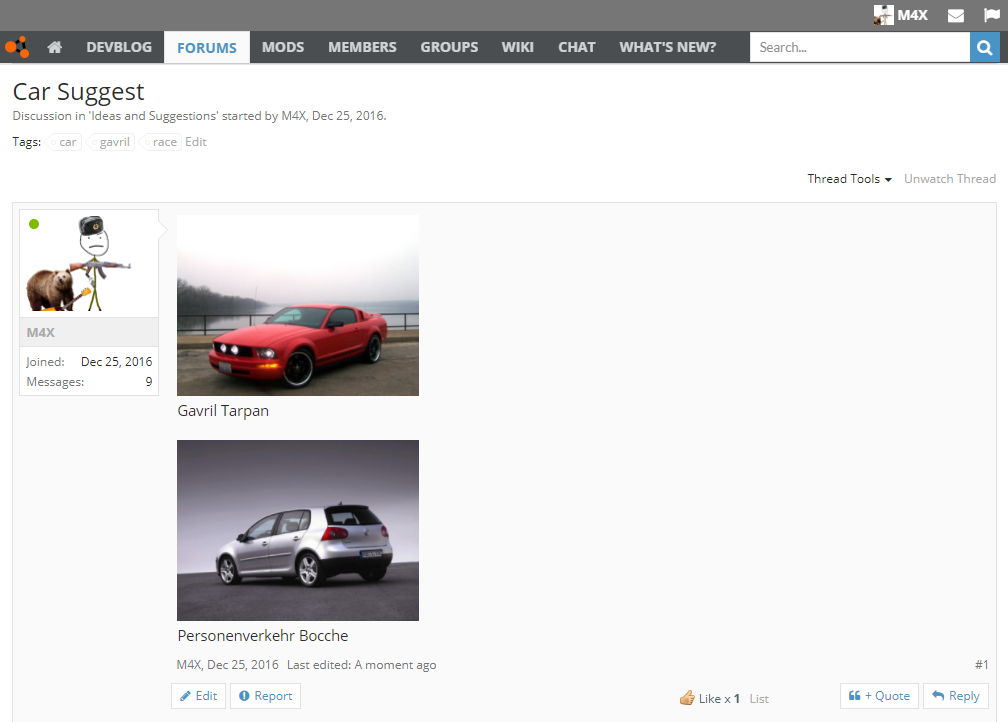Screen dimensions: 1008x722
Task: Click the orange site logo icon
Action: 17,47
